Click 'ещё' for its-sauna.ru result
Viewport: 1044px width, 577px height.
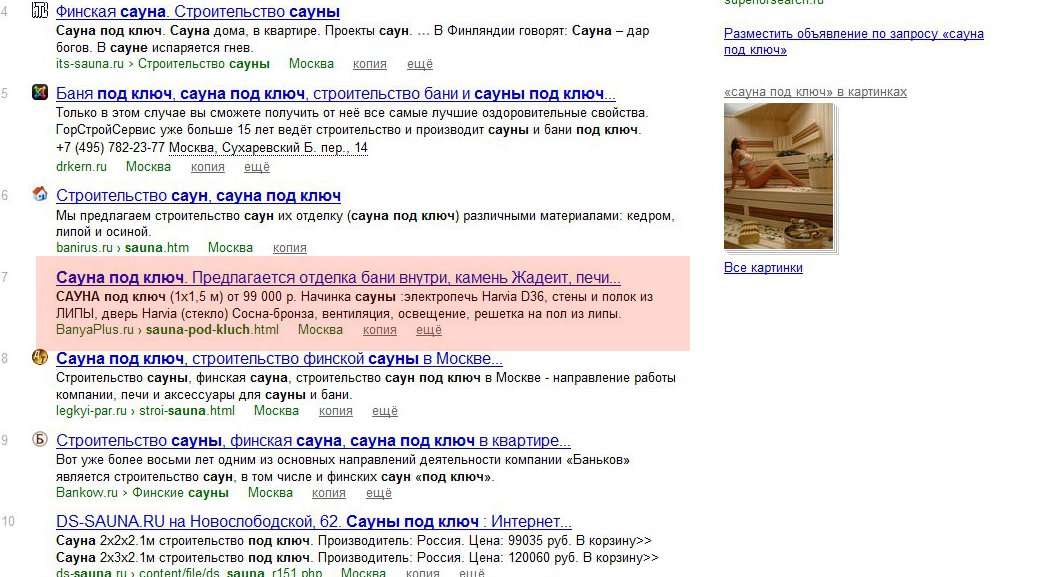[420, 64]
